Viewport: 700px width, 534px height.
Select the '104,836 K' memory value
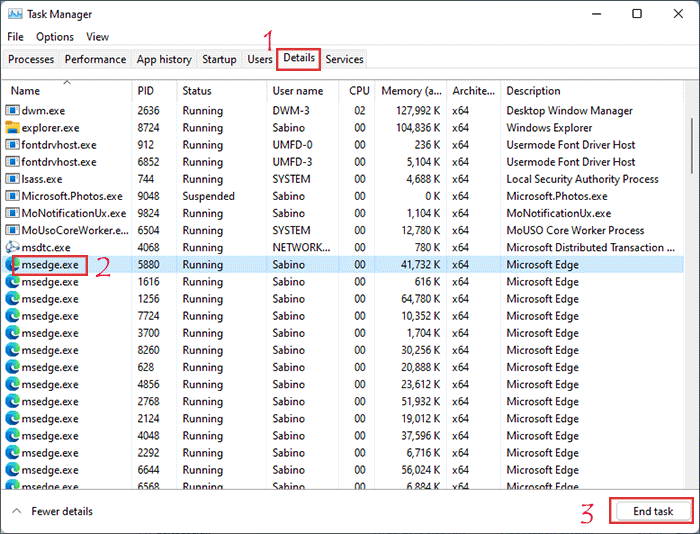(x=418, y=128)
